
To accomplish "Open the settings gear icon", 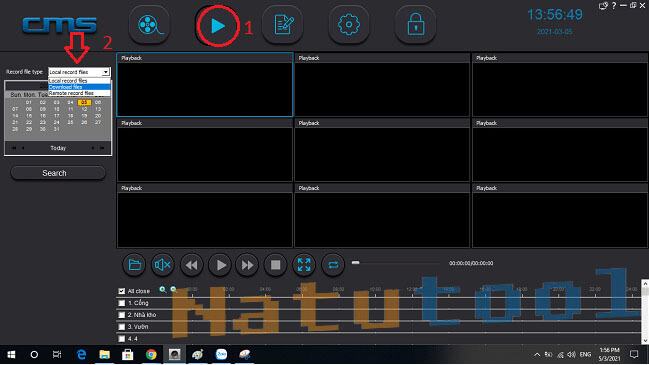I will [x=349, y=25].
